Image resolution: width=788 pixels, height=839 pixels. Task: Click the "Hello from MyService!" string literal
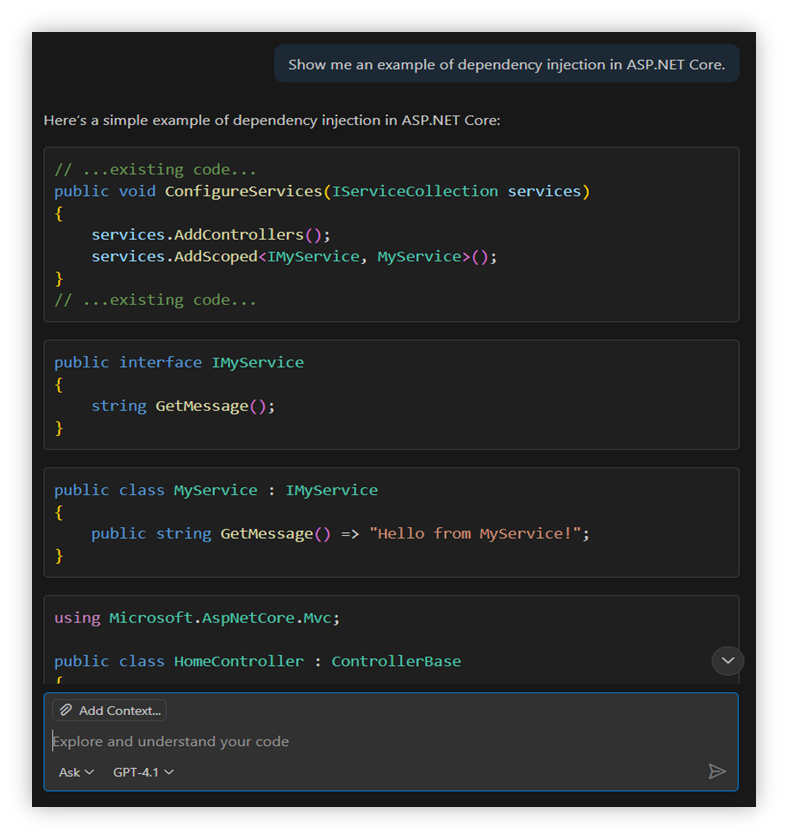point(475,534)
